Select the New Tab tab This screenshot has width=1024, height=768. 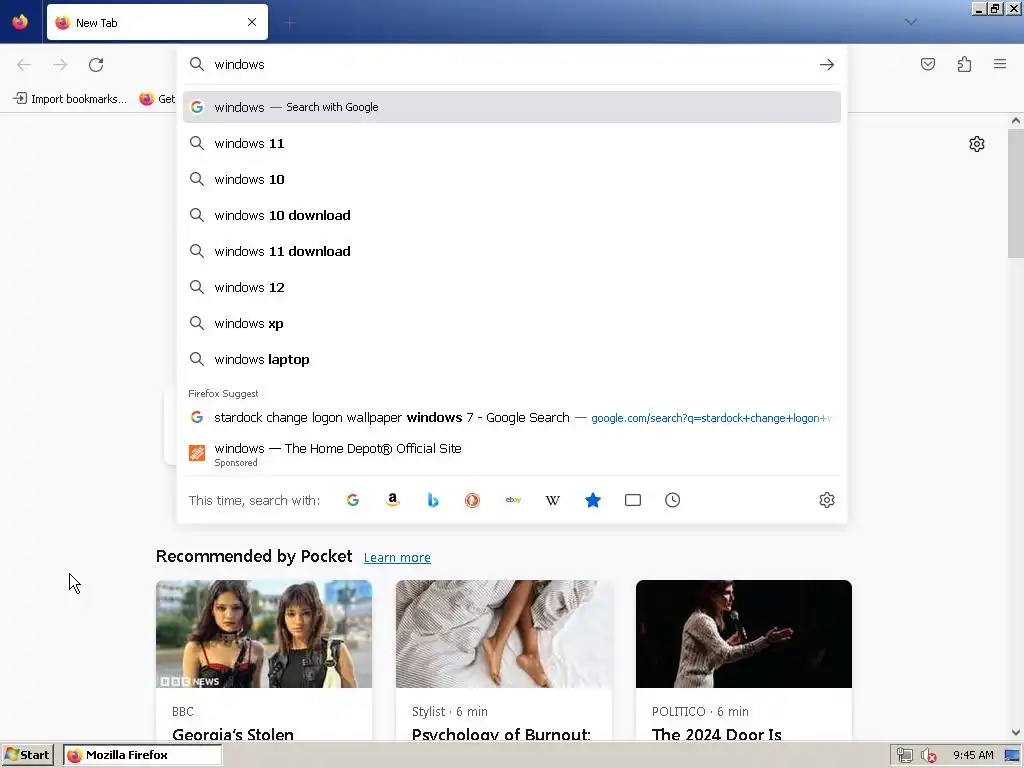pyautogui.click(x=157, y=22)
